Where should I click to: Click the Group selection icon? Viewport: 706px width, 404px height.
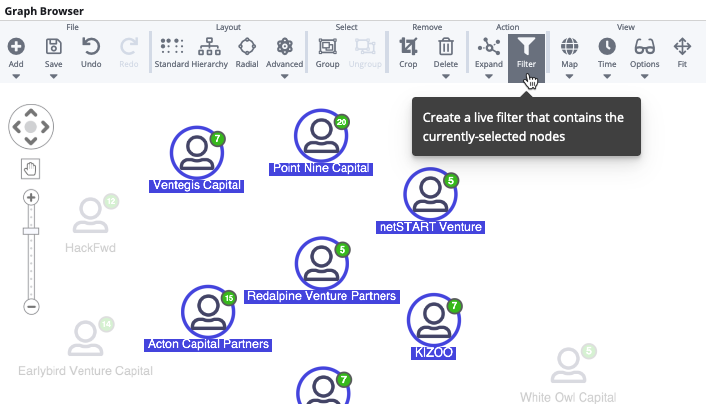click(x=327, y=46)
